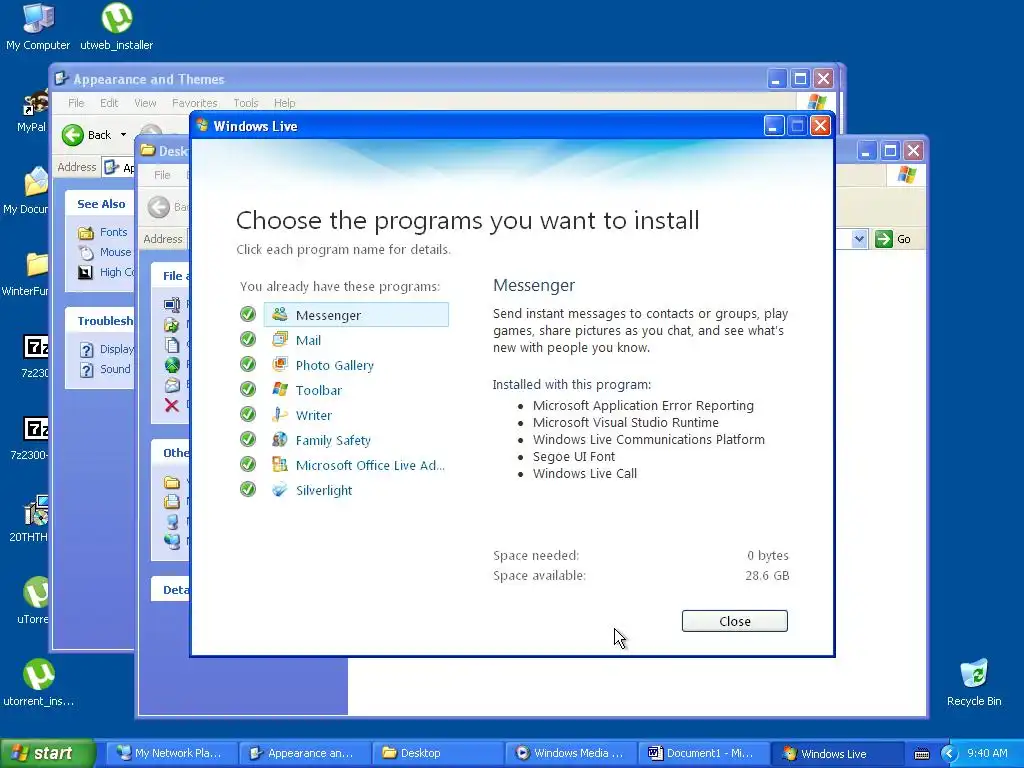Switch to Document1 Word taskbar button

tap(703, 753)
